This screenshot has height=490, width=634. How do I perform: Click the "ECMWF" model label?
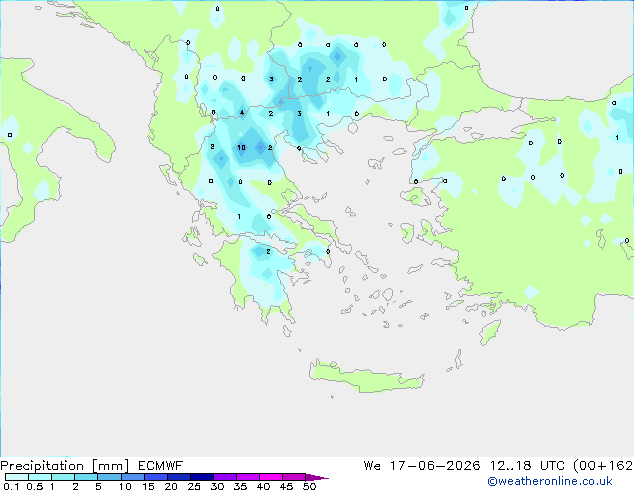click(x=161, y=466)
